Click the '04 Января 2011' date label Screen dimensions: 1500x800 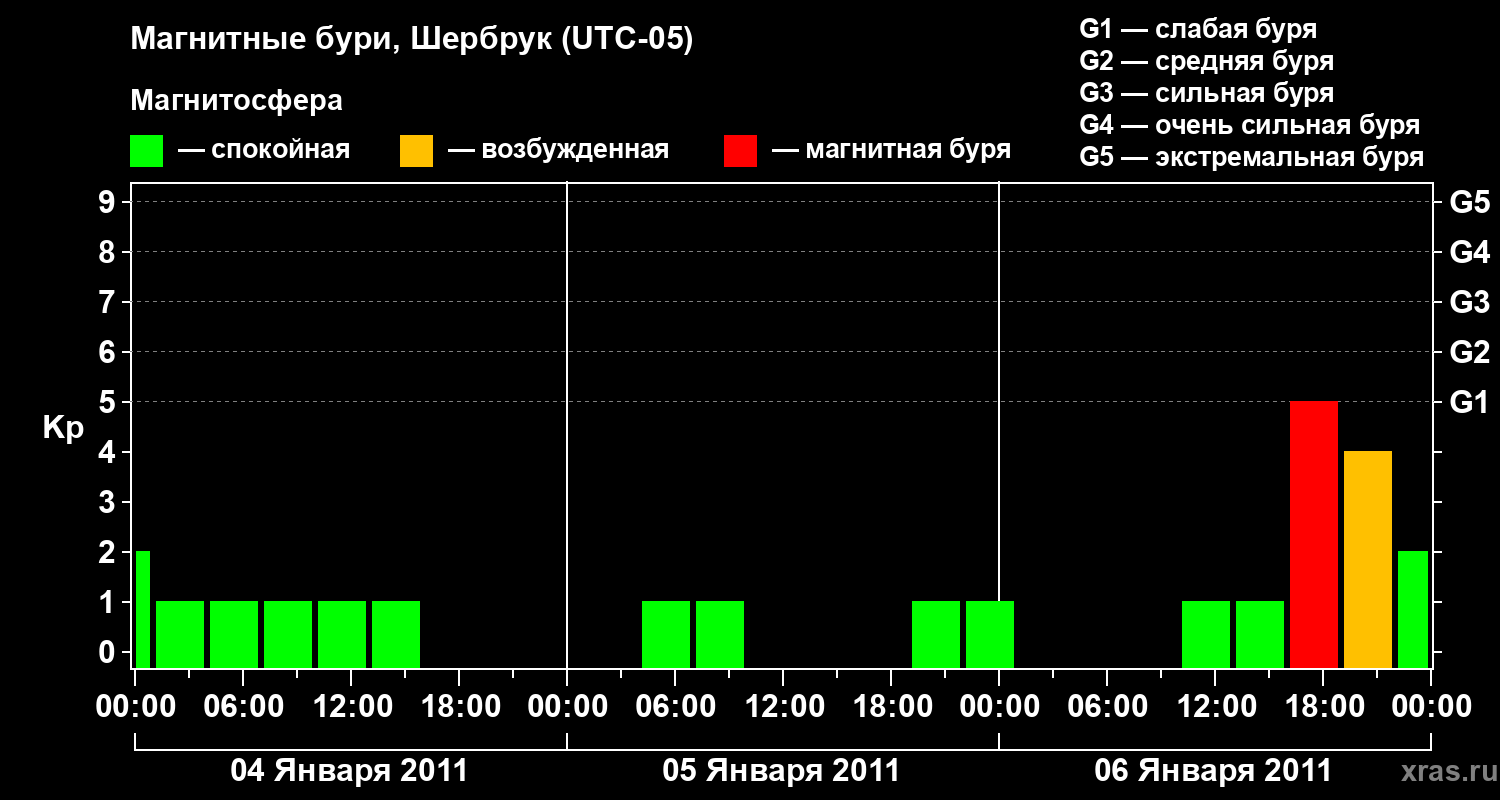349,771
